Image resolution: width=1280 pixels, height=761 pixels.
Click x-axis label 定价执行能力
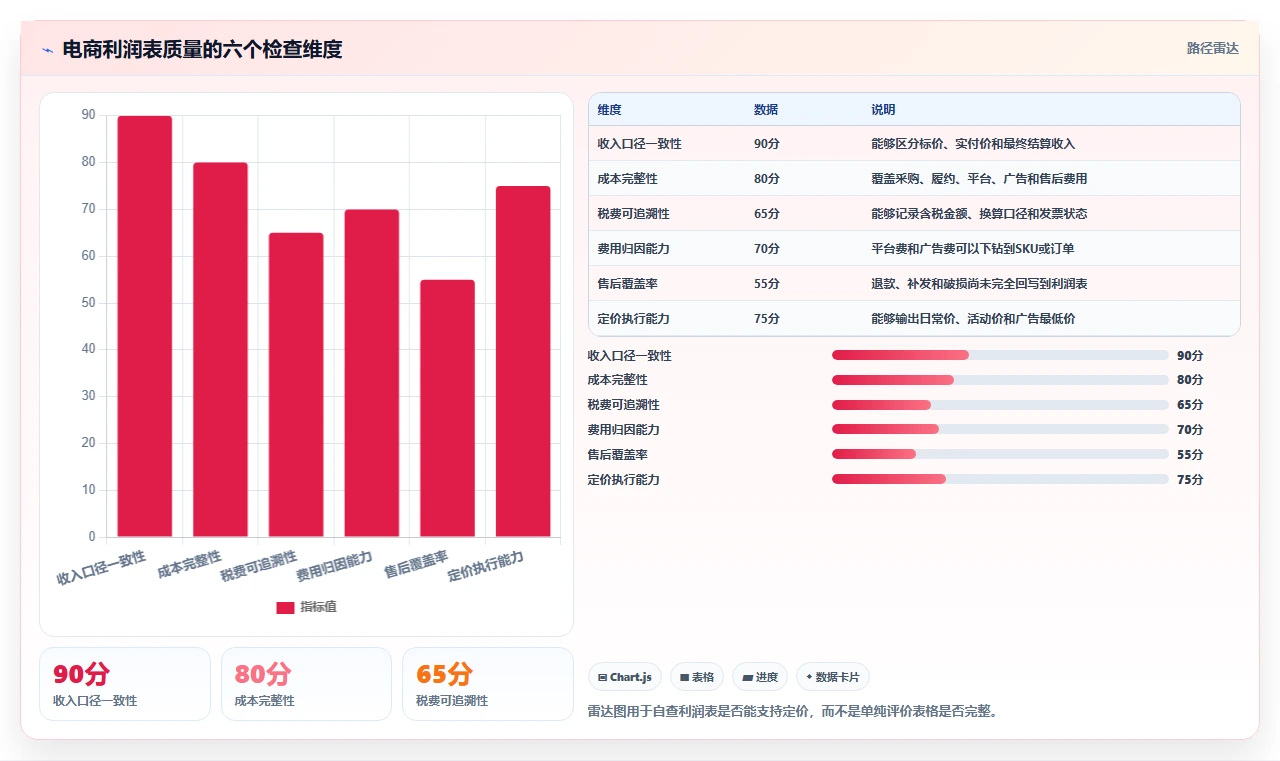tap(486, 565)
